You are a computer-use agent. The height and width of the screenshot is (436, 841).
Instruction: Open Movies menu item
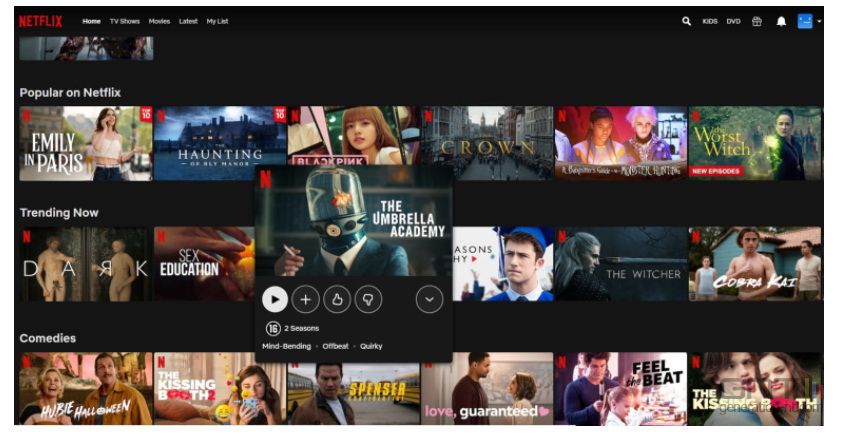pyautogui.click(x=159, y=21)
